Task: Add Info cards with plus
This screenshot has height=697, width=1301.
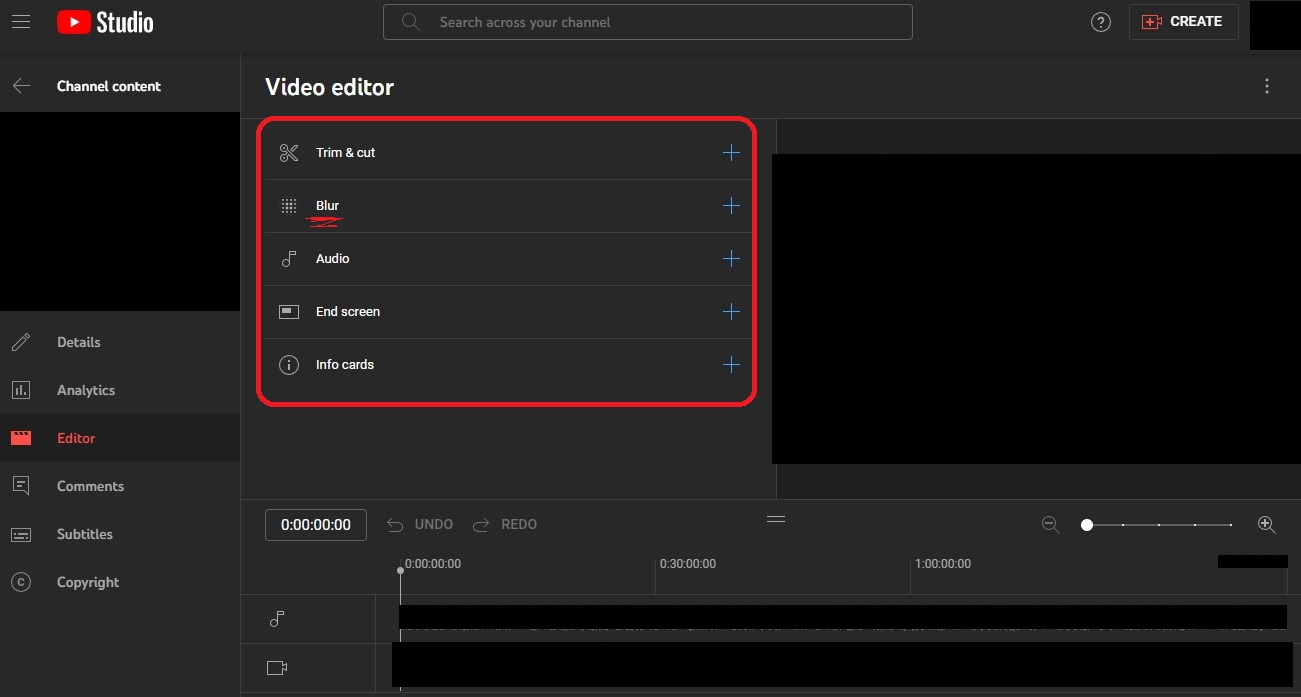Action: [731, 365]
